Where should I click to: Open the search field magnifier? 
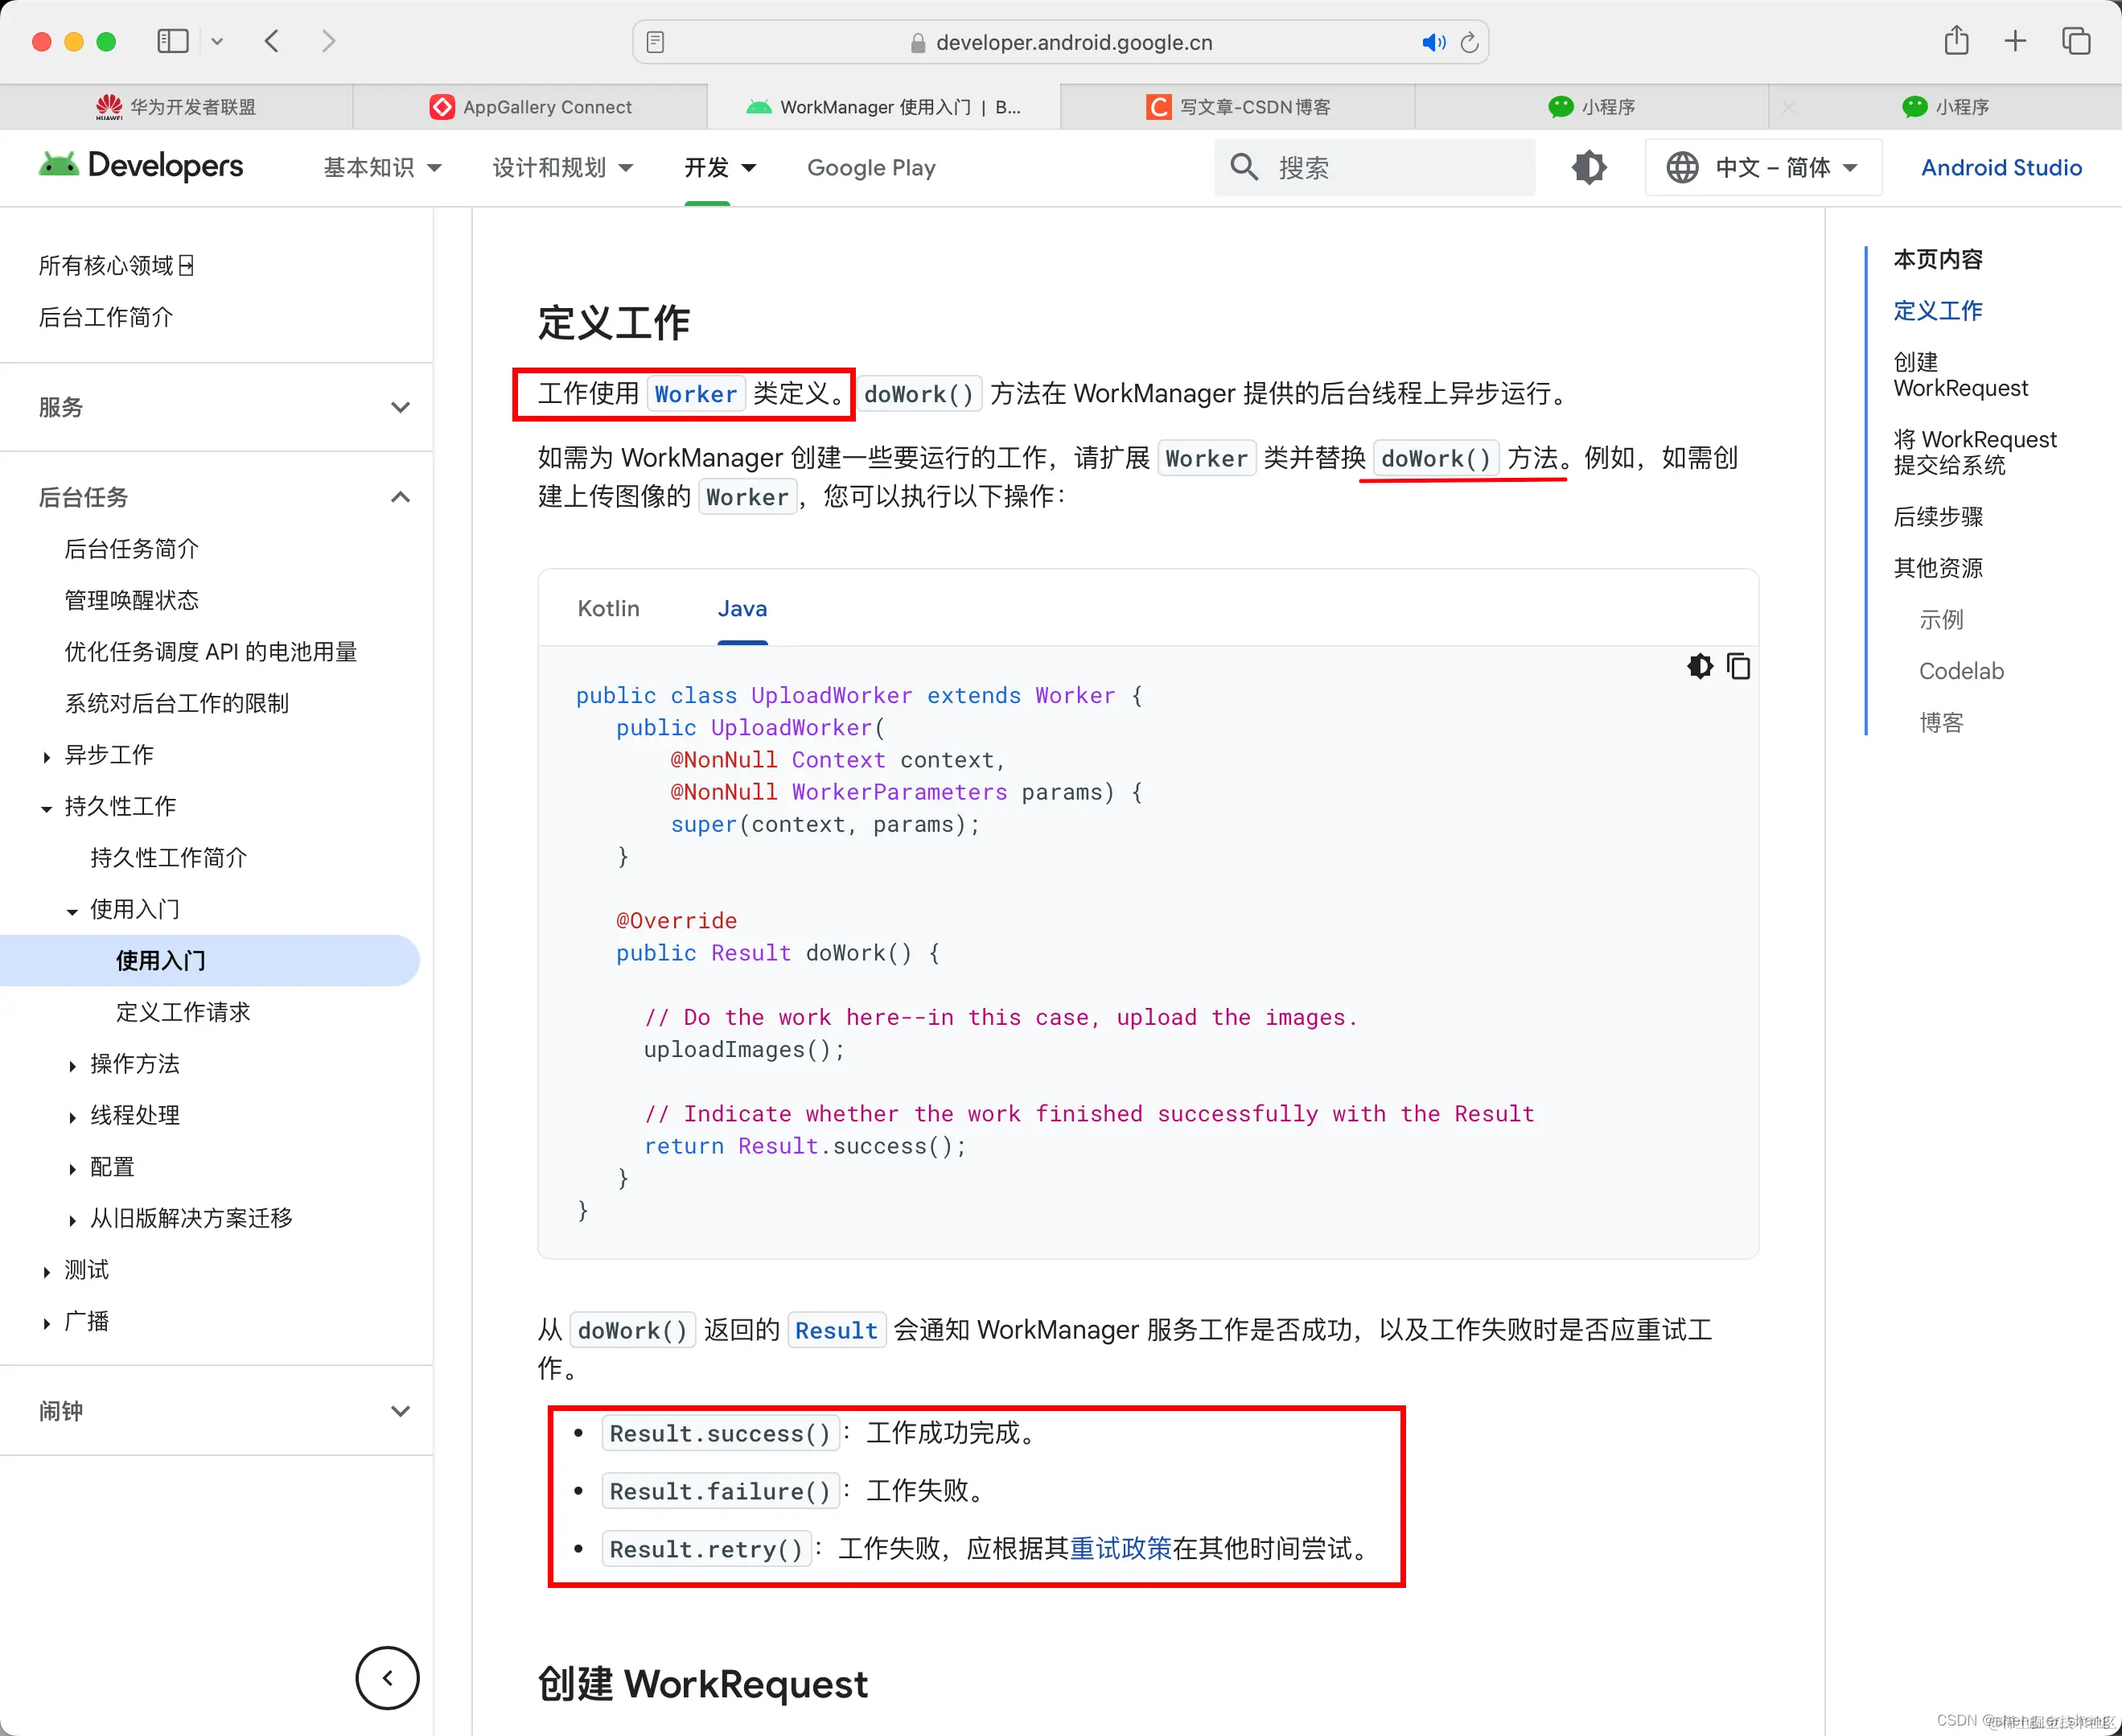1243,167
